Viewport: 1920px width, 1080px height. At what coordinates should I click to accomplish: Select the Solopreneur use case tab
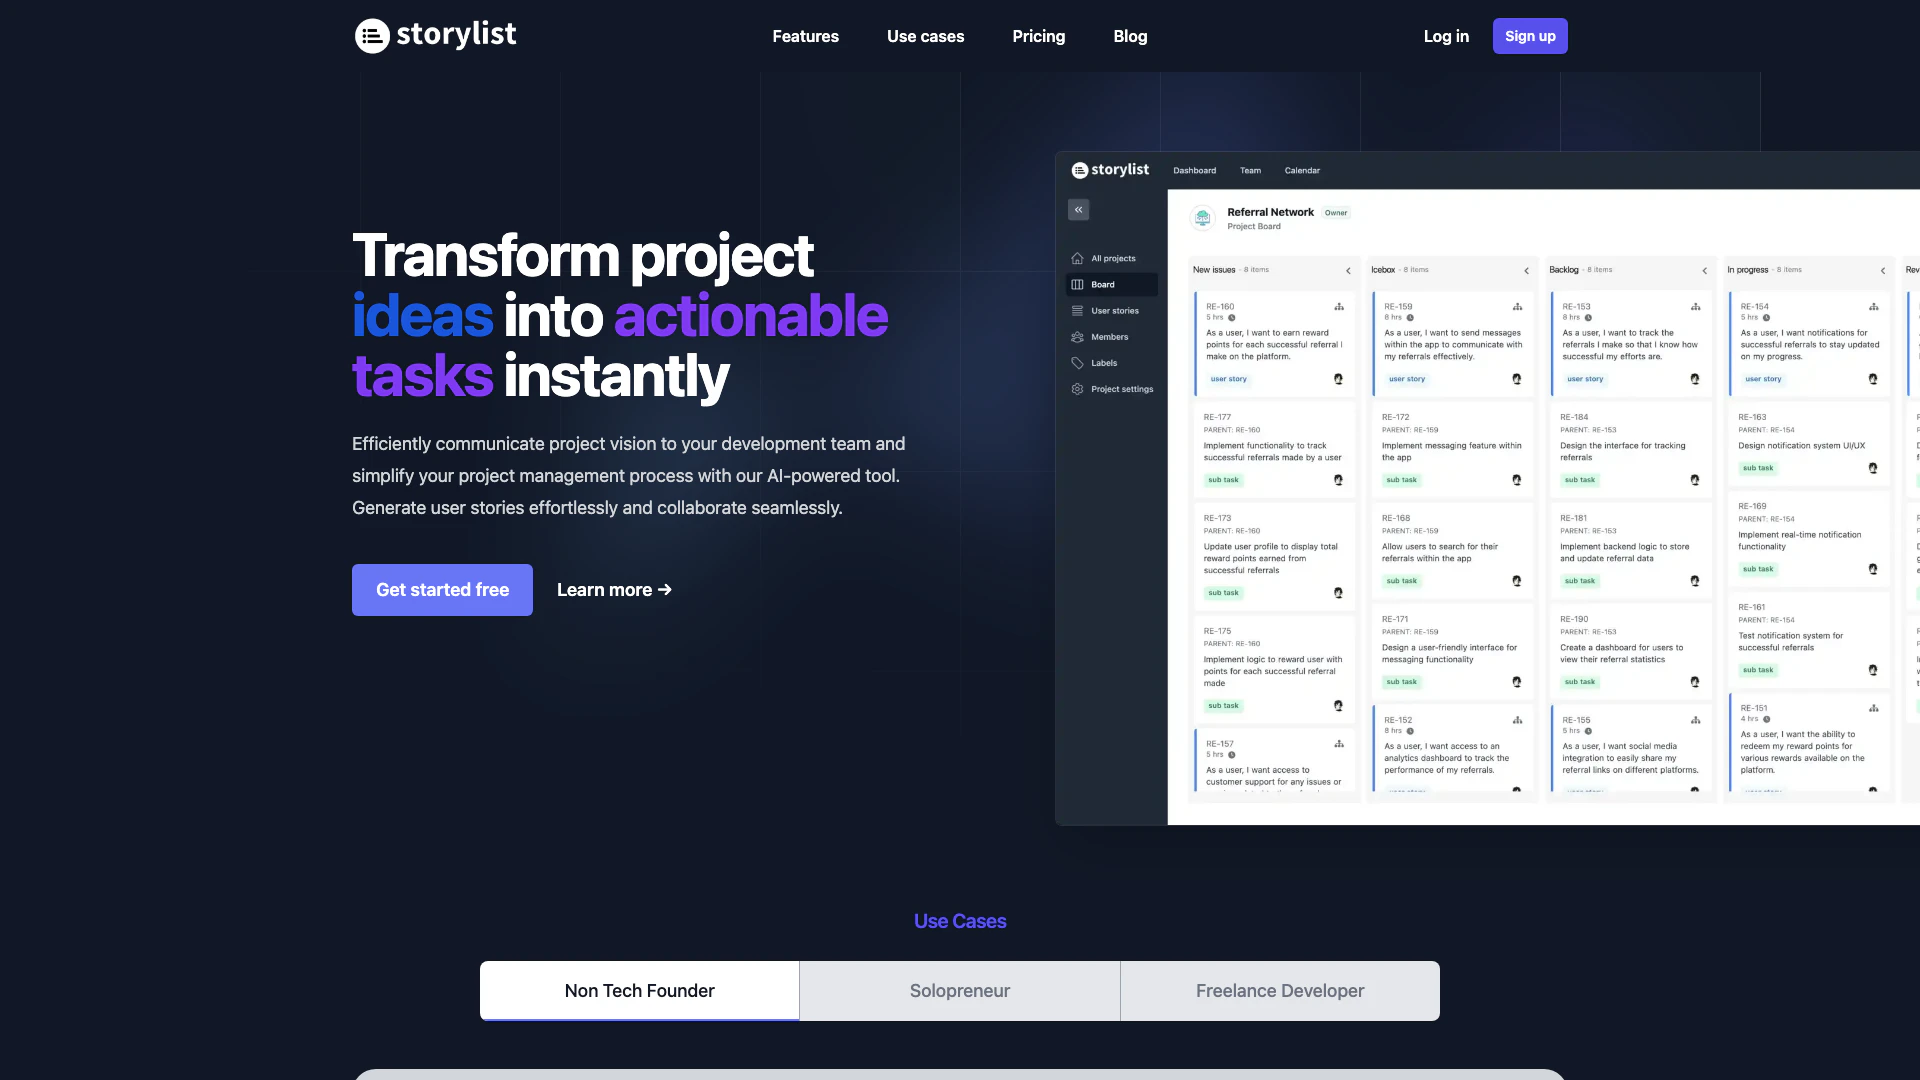(x=959, y=991)
